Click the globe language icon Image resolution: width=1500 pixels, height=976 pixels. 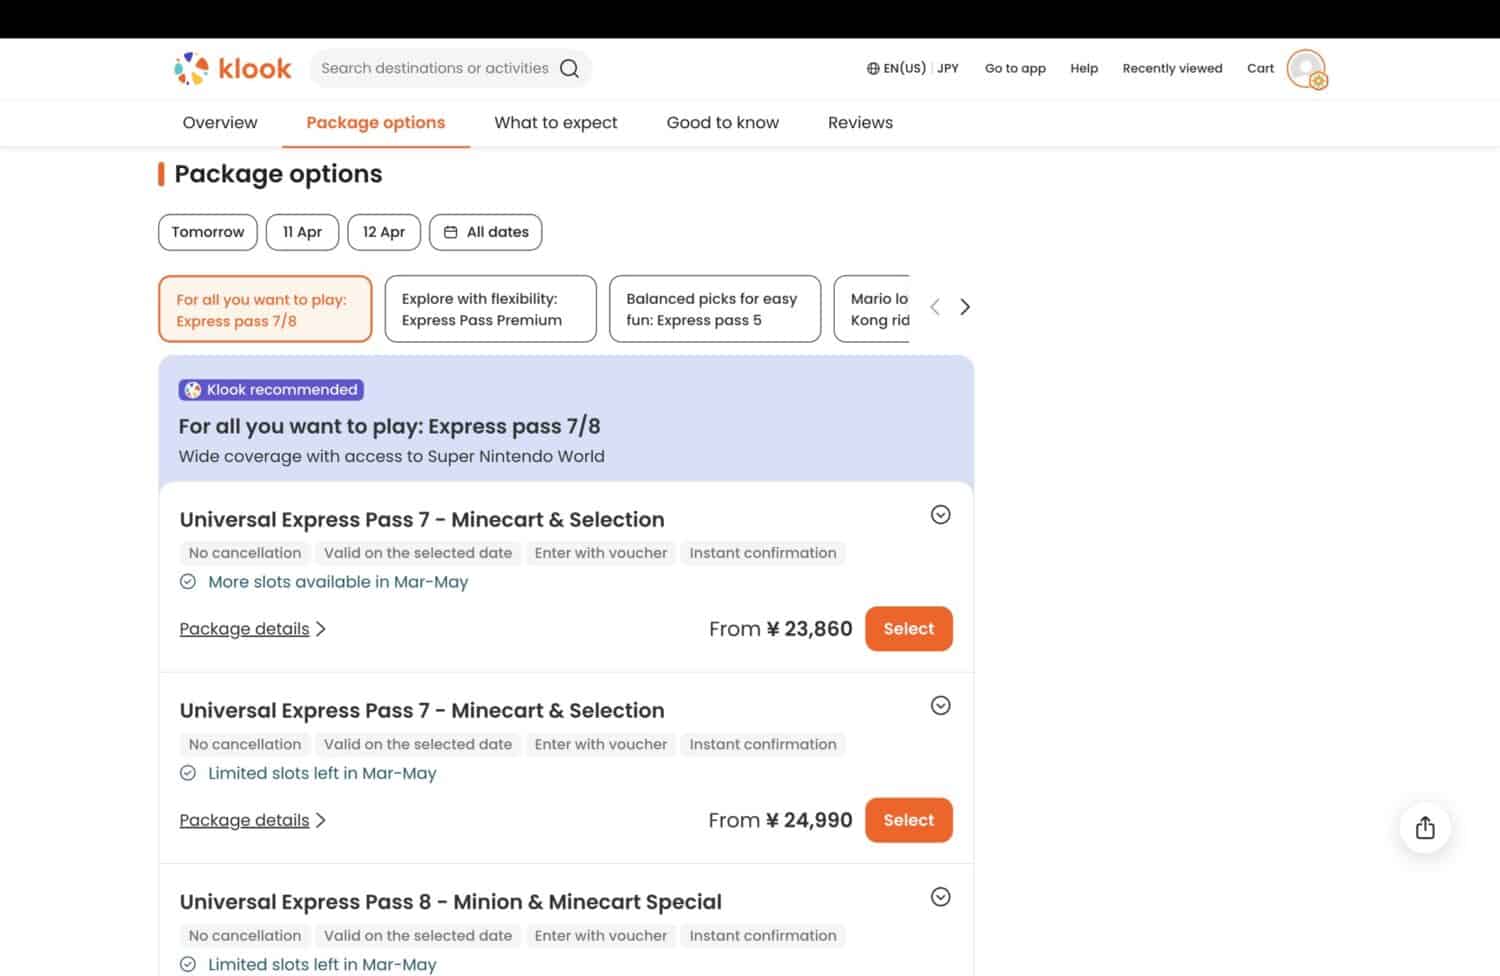pos(873,68)
